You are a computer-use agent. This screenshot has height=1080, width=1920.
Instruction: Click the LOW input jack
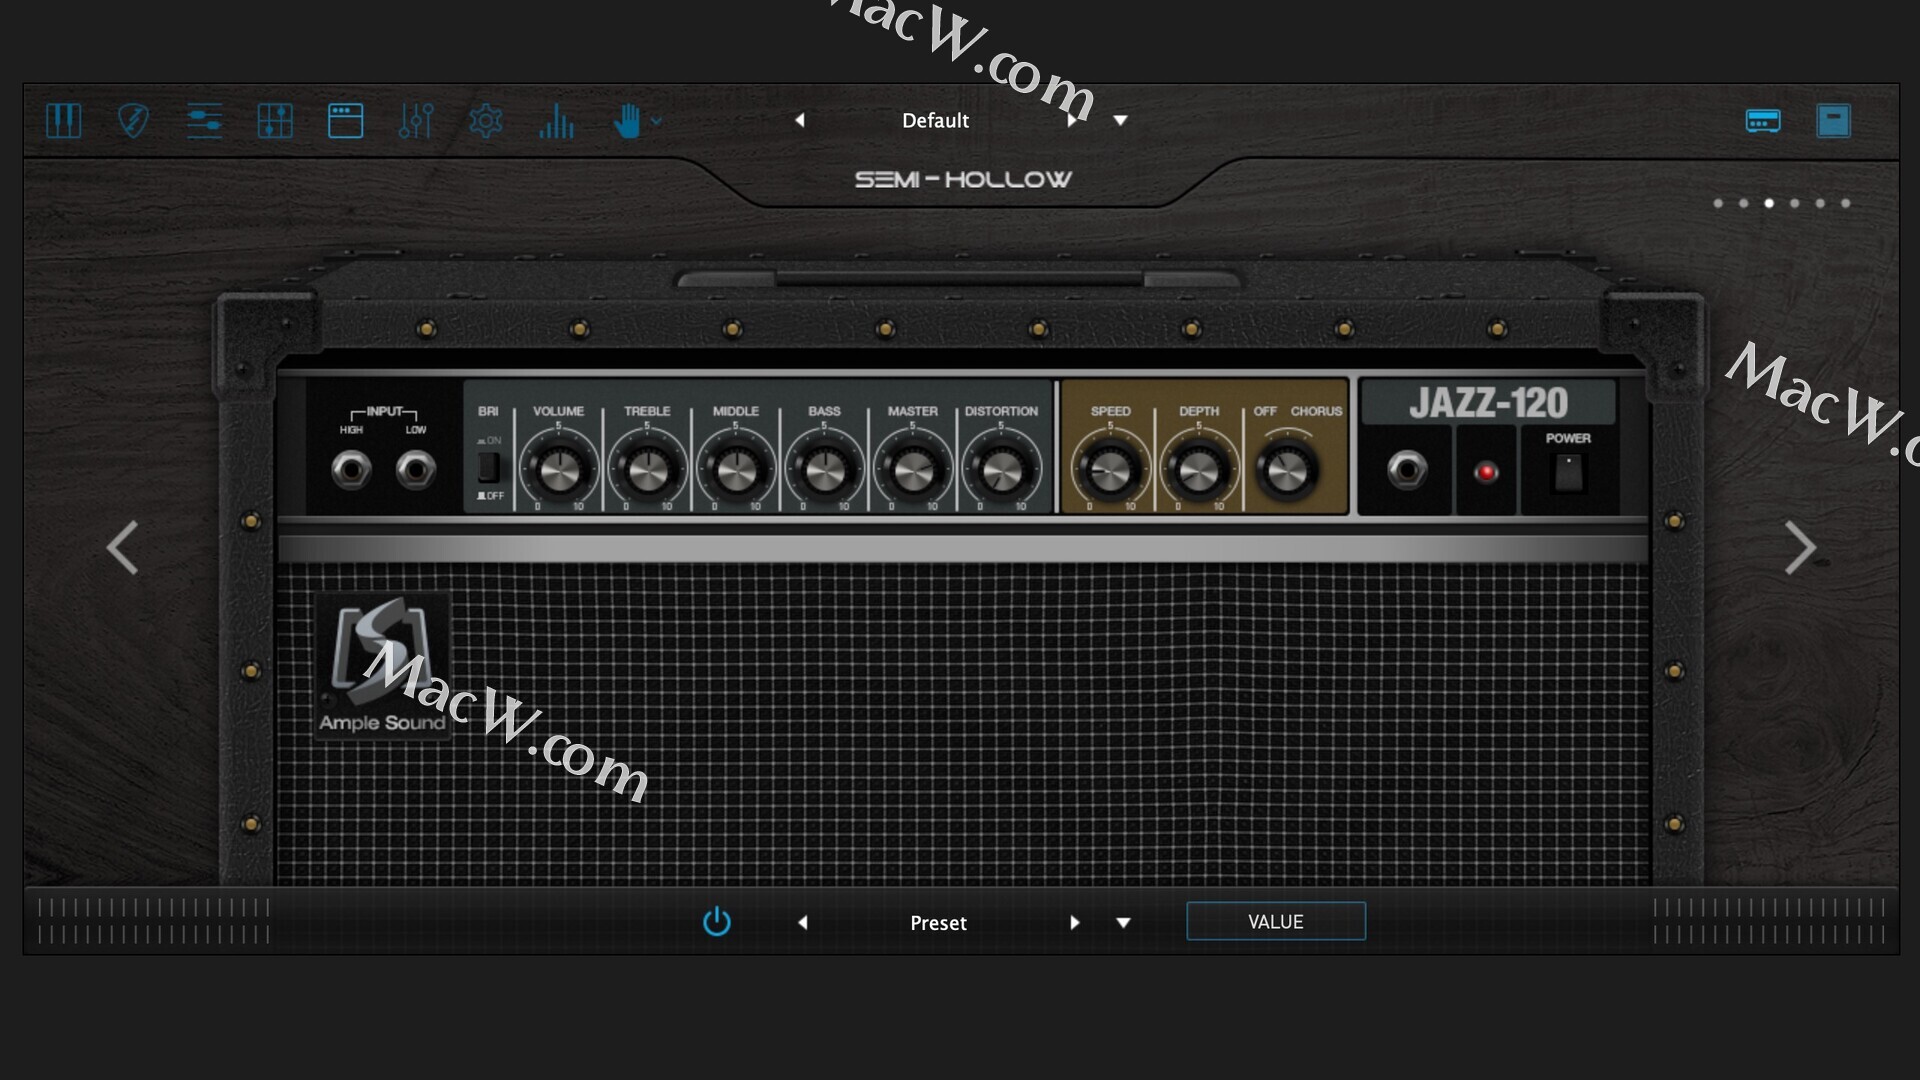(416, 469)
